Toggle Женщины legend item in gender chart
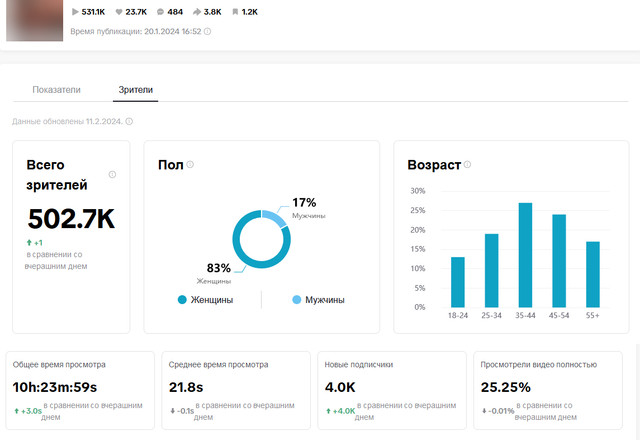 pyautogui.click(x=206, y=300)
